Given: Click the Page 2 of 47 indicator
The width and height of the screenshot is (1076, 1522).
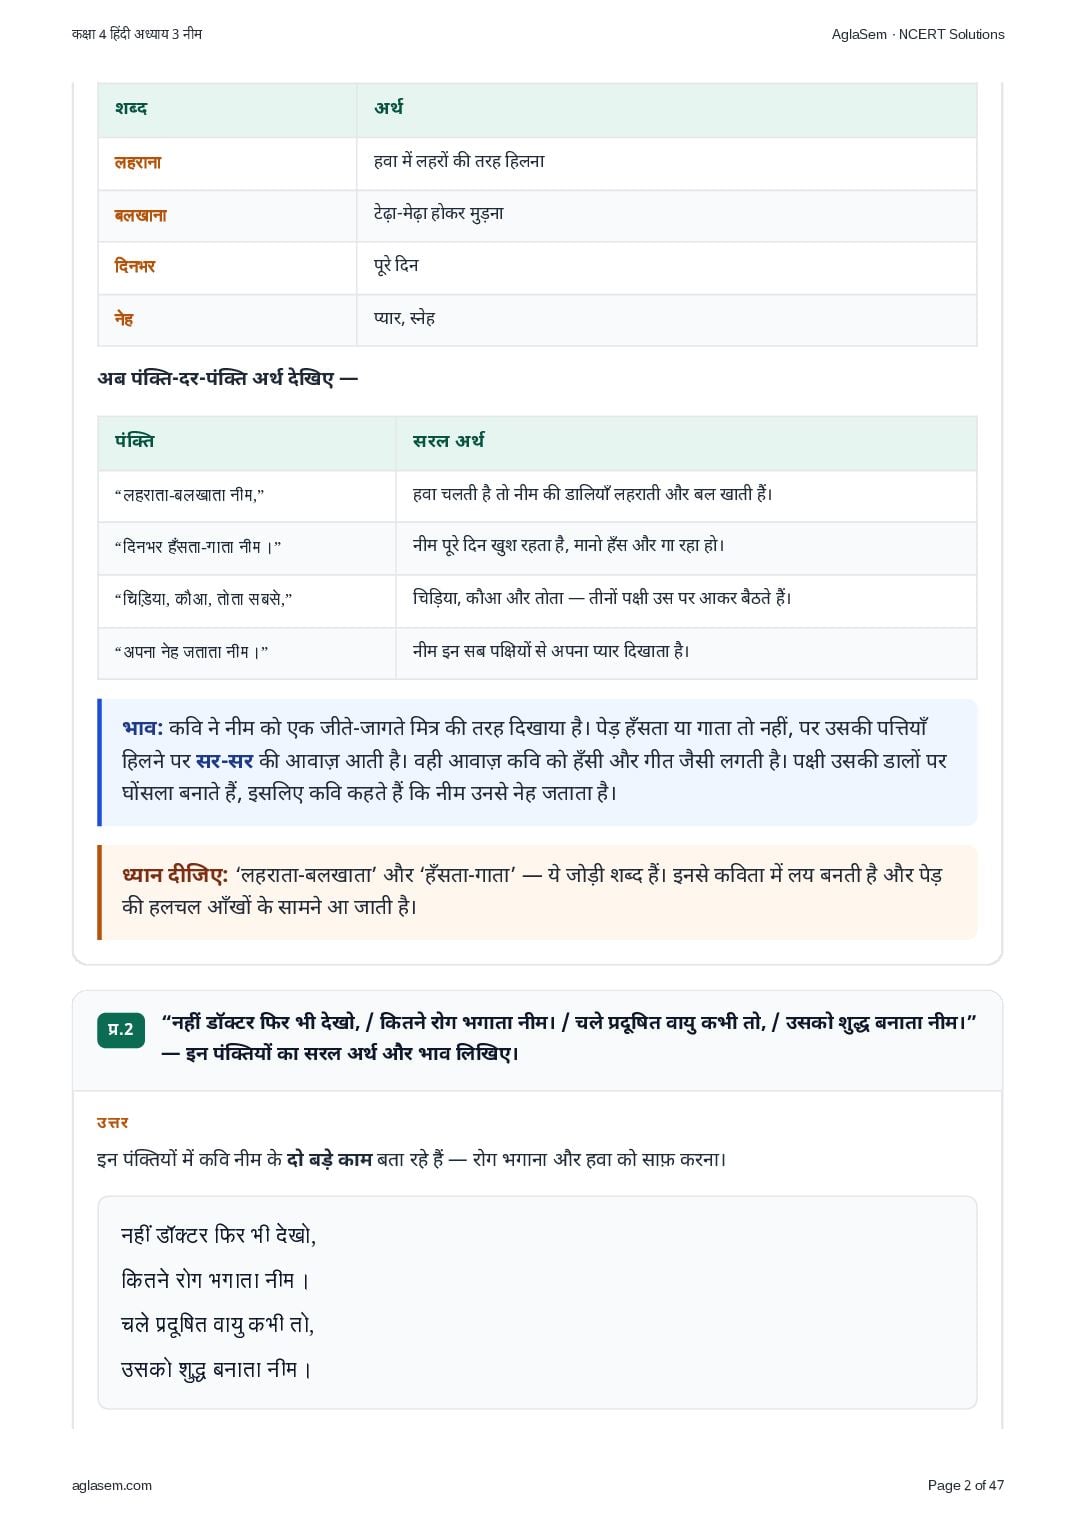Looking at the screenshot, I should [x=966, y=1485].
